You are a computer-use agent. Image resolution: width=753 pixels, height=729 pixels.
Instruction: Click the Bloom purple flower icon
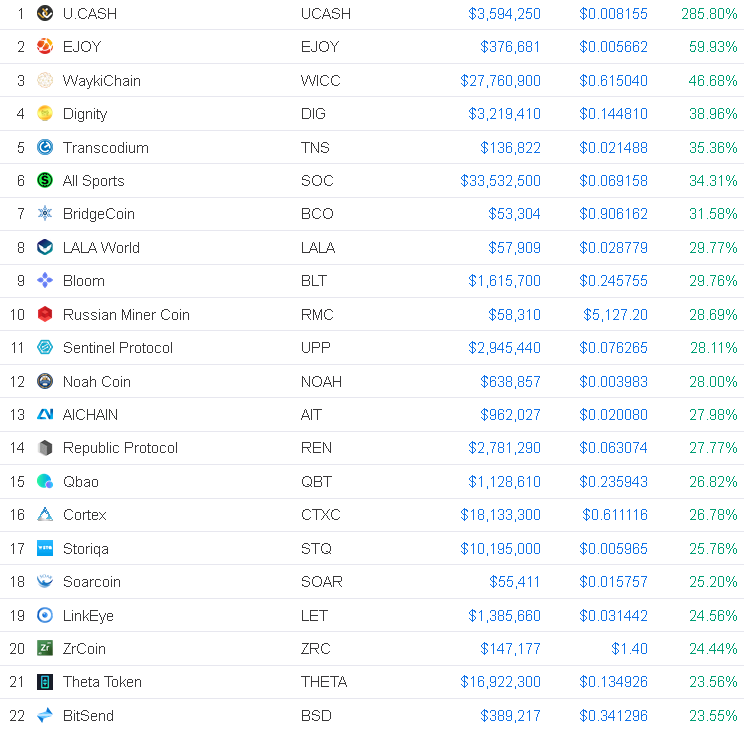[x=45, y=280]
